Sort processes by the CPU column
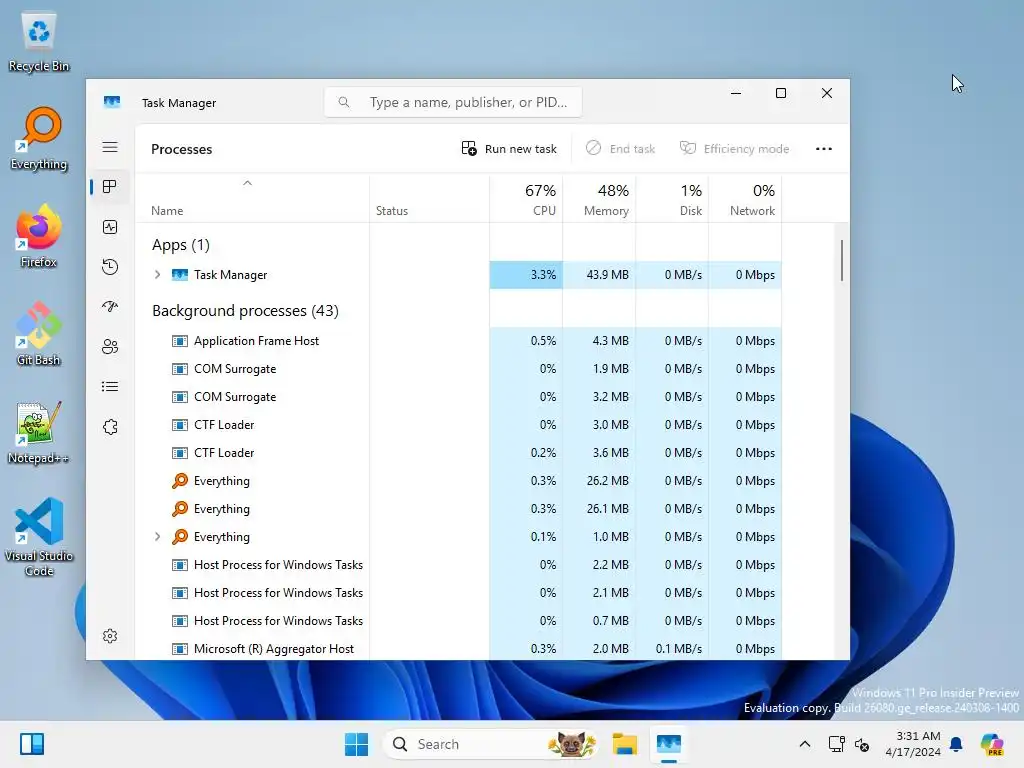This screenshot has width=1024, height=768. (x=526, y=200)
